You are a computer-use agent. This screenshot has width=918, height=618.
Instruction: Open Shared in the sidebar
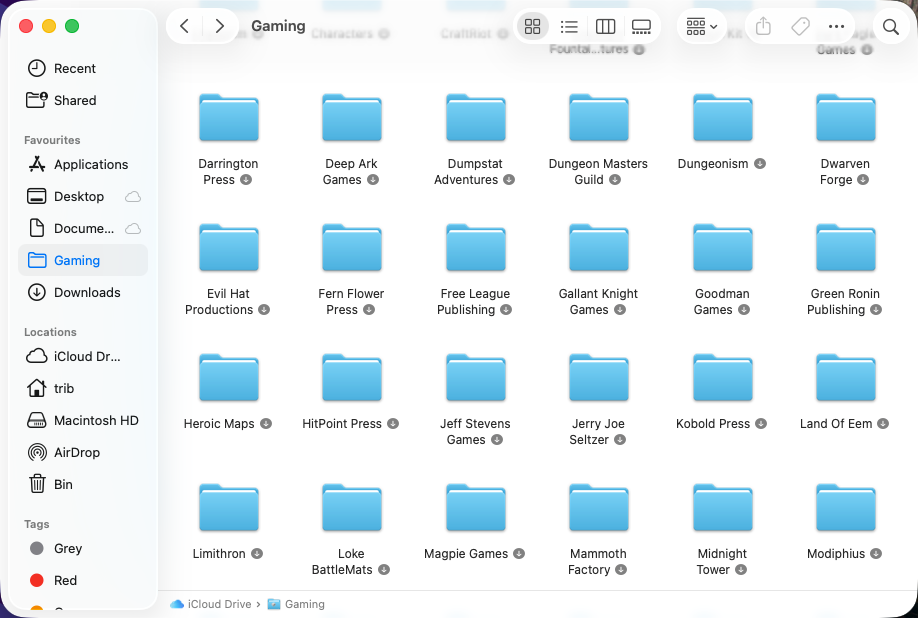tap(83, 100)
